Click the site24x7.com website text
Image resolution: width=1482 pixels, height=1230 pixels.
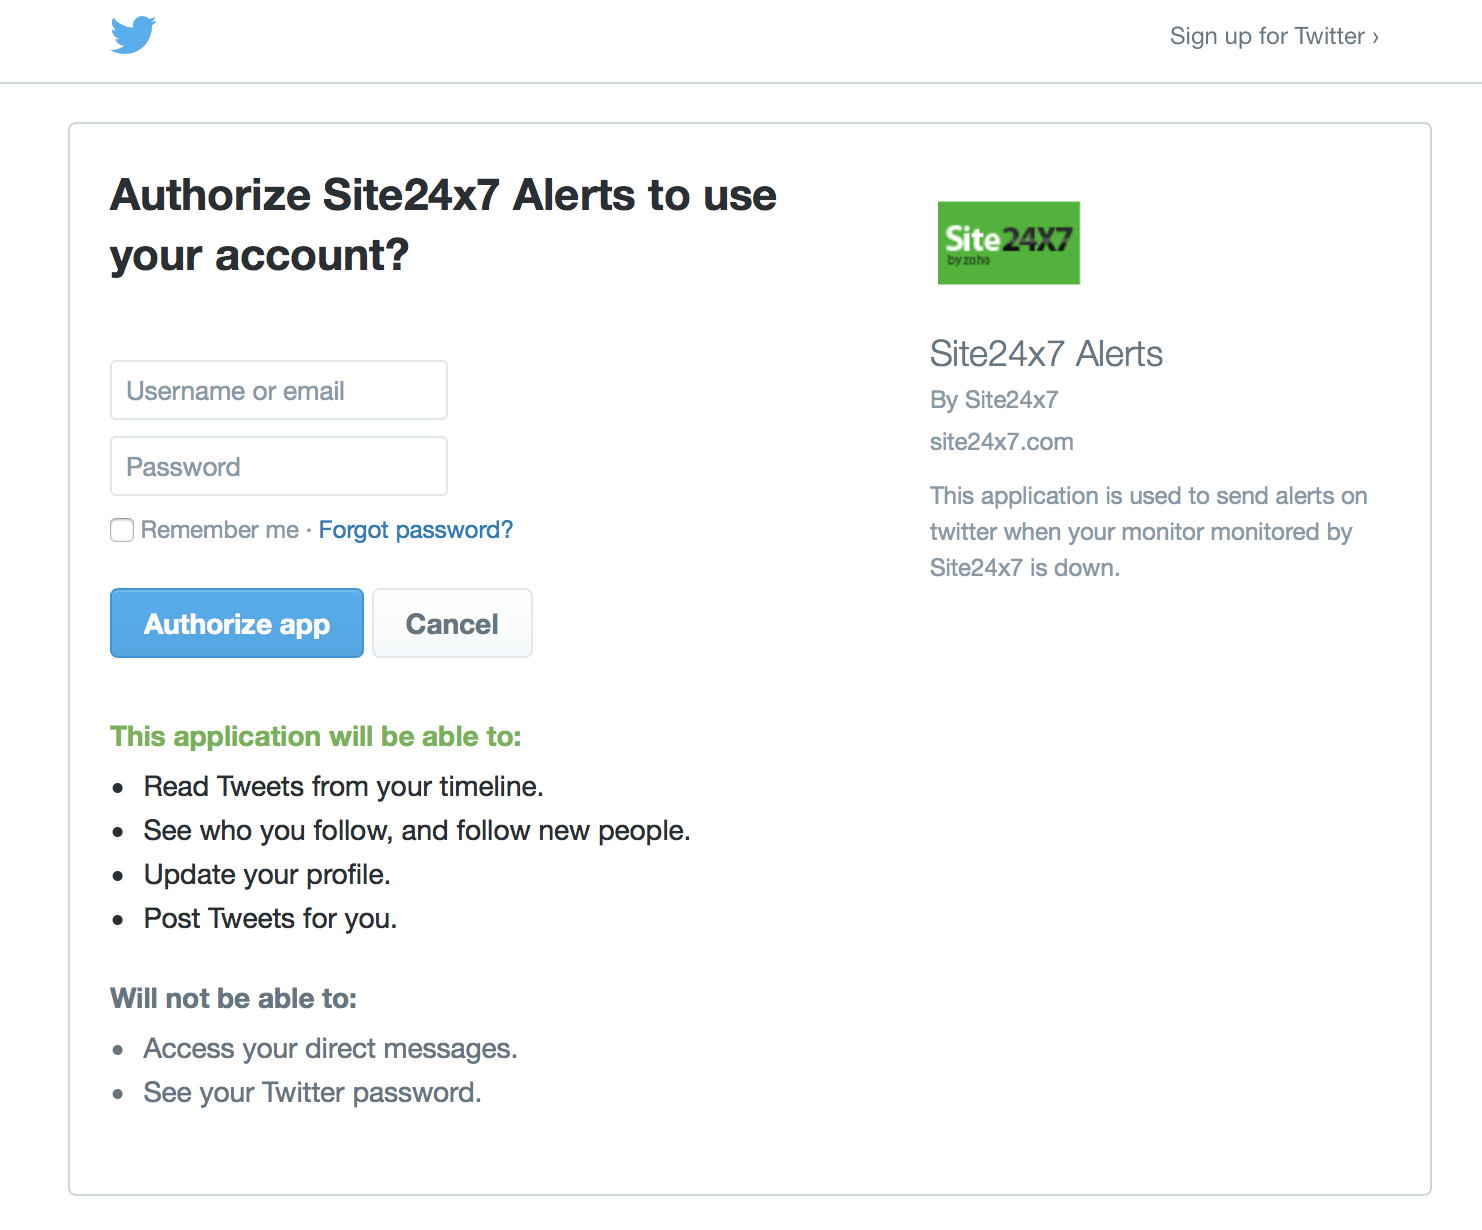point(1001,442)
